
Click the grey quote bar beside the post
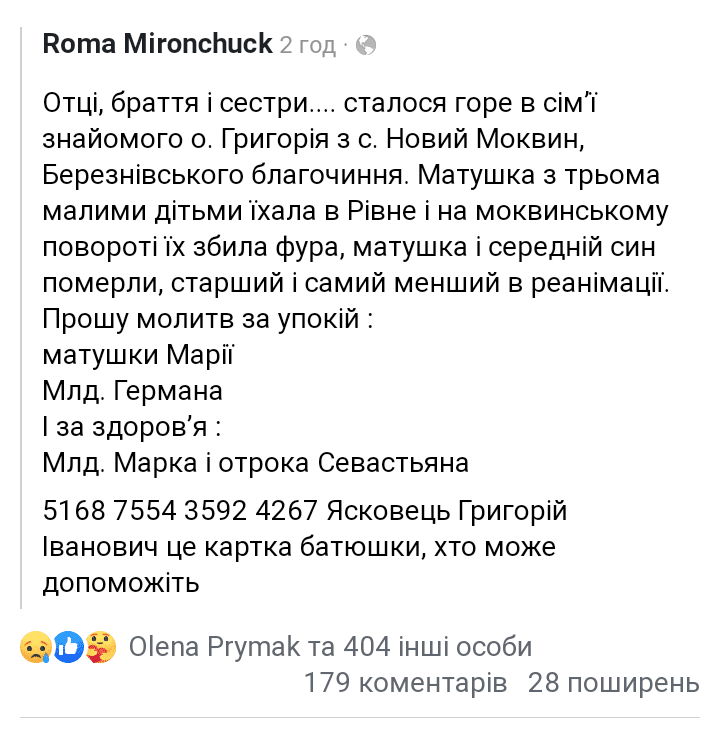pos(21,317)
